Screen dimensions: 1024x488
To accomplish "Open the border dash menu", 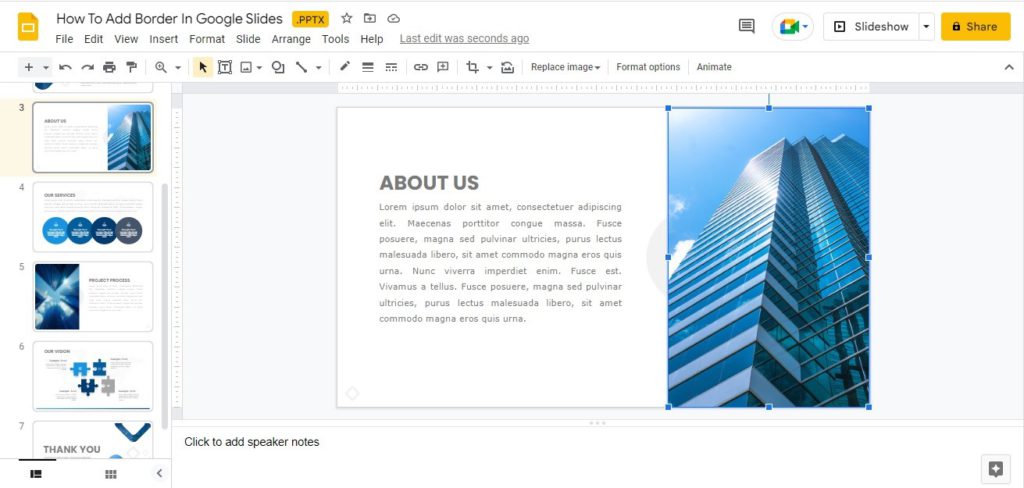I will 391,67.
